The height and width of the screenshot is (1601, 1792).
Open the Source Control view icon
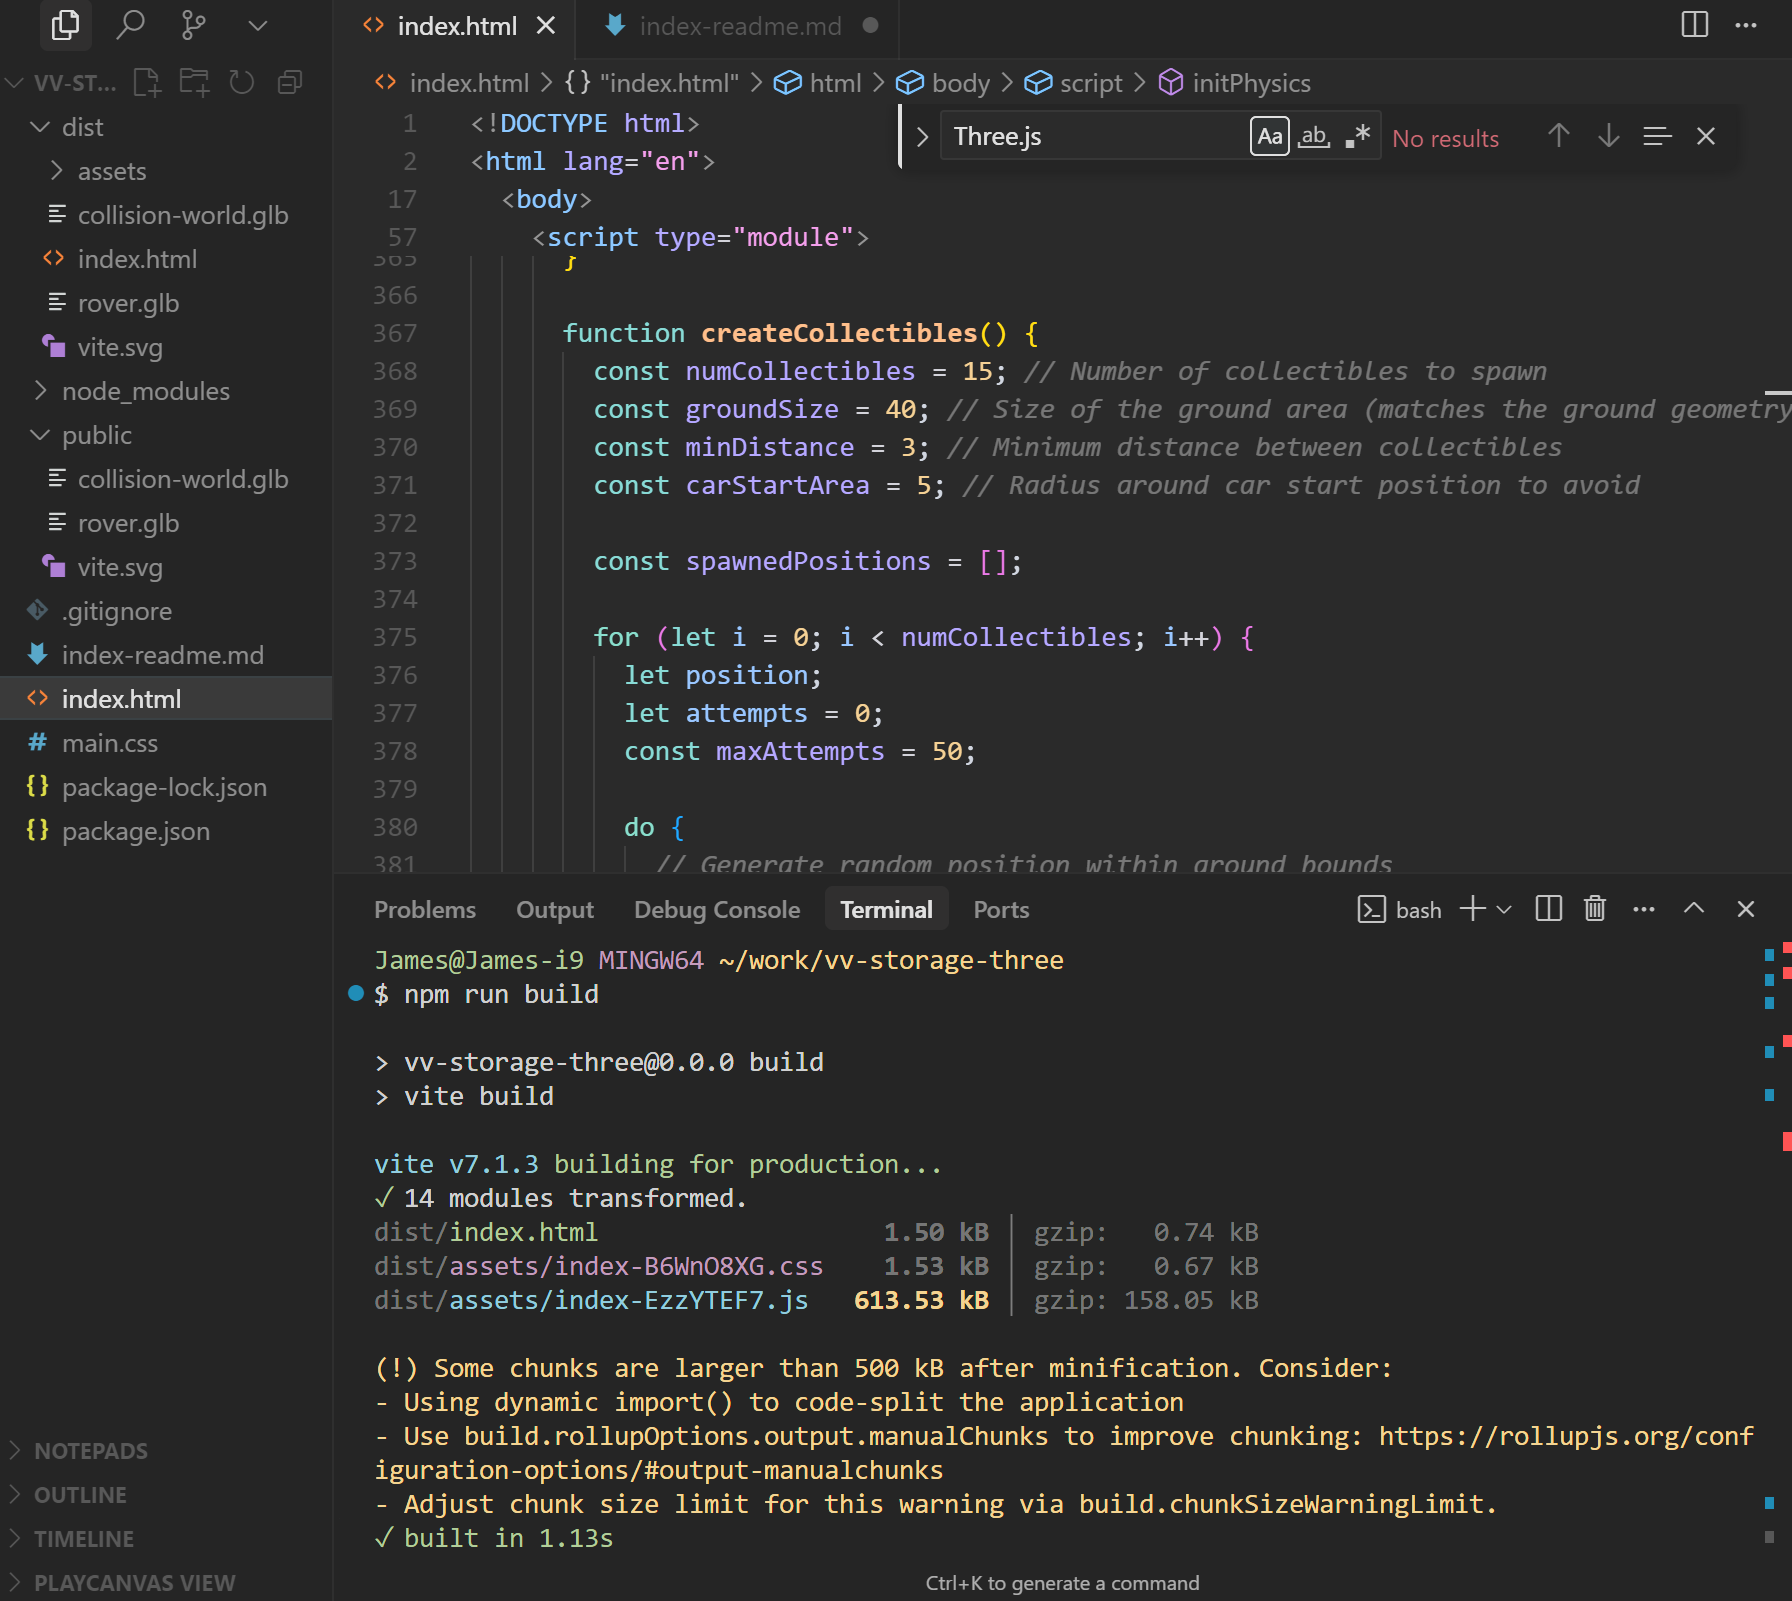194,25
